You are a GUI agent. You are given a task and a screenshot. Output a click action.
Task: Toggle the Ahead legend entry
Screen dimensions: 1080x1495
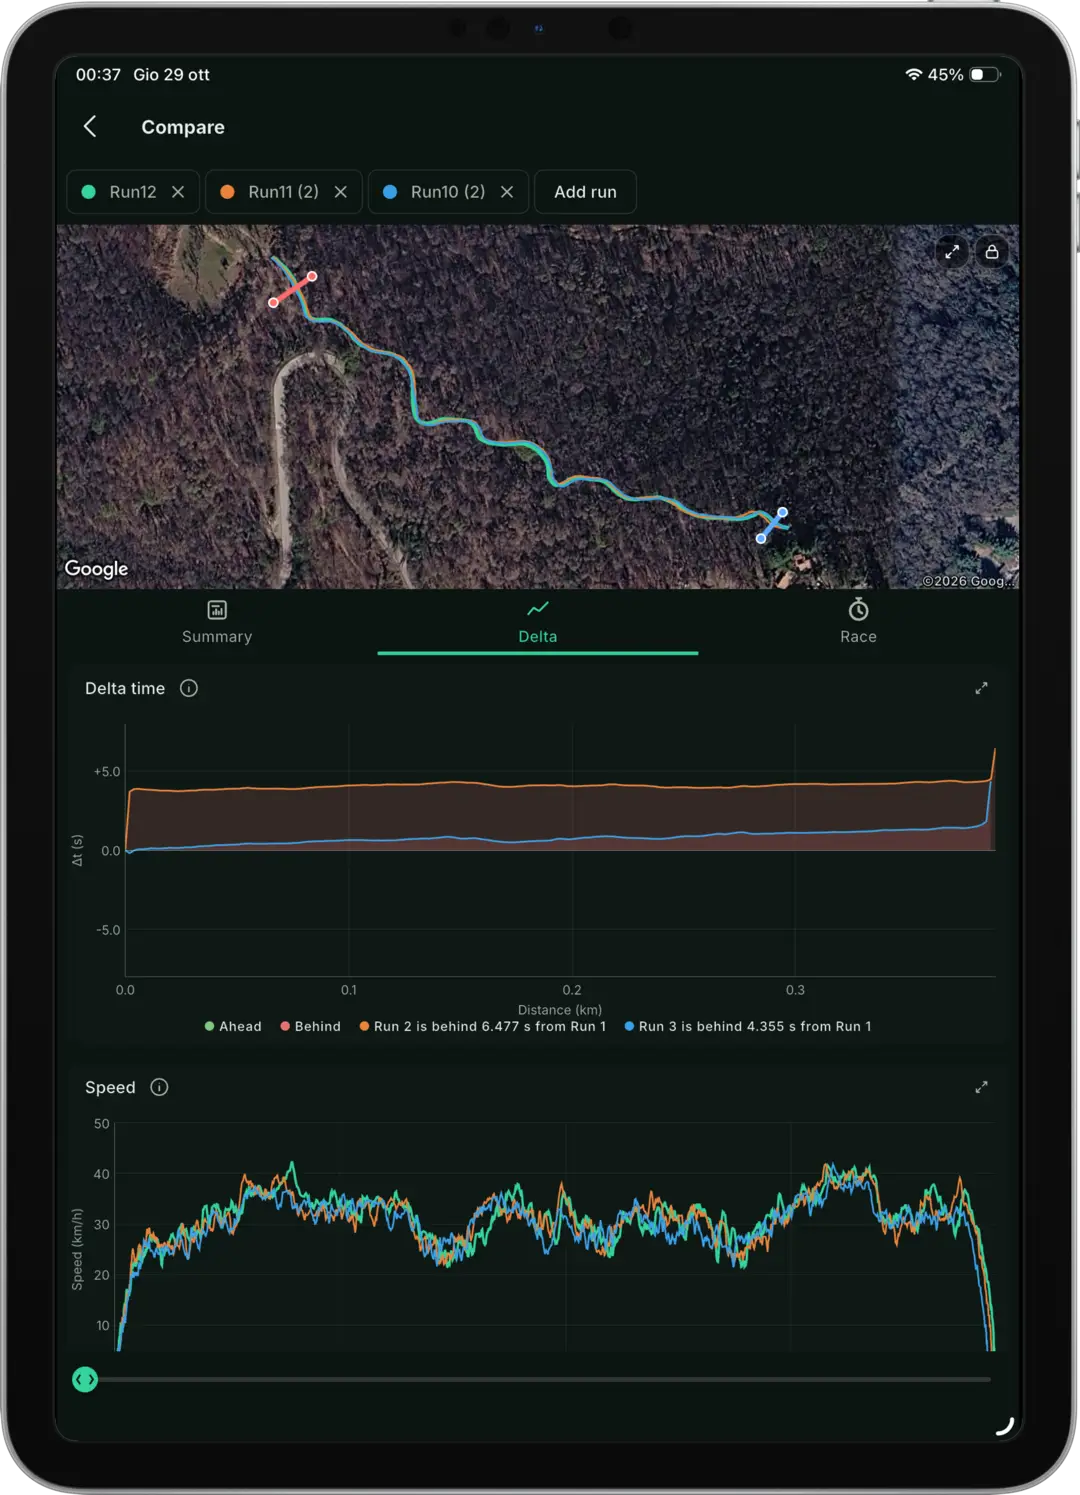click(233, 1026)
